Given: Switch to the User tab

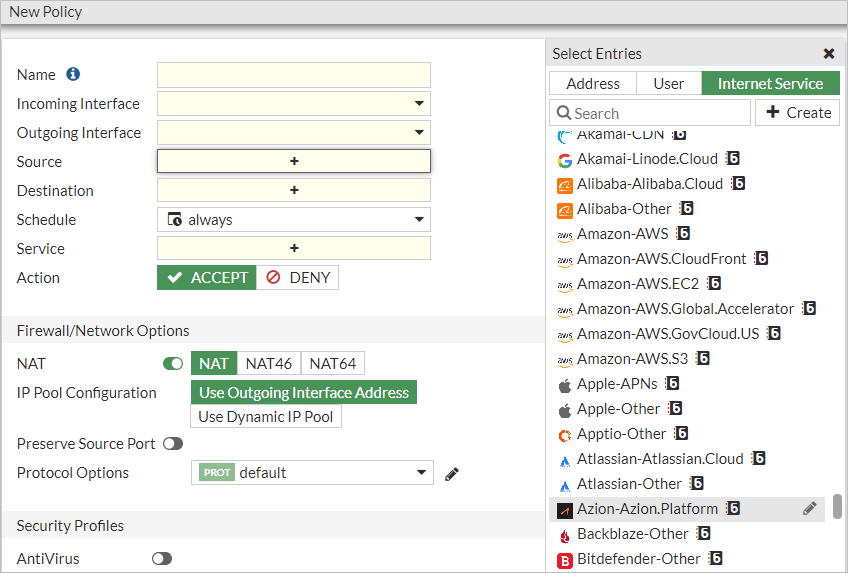Looking at the screenshot, I should coord(669,83).
